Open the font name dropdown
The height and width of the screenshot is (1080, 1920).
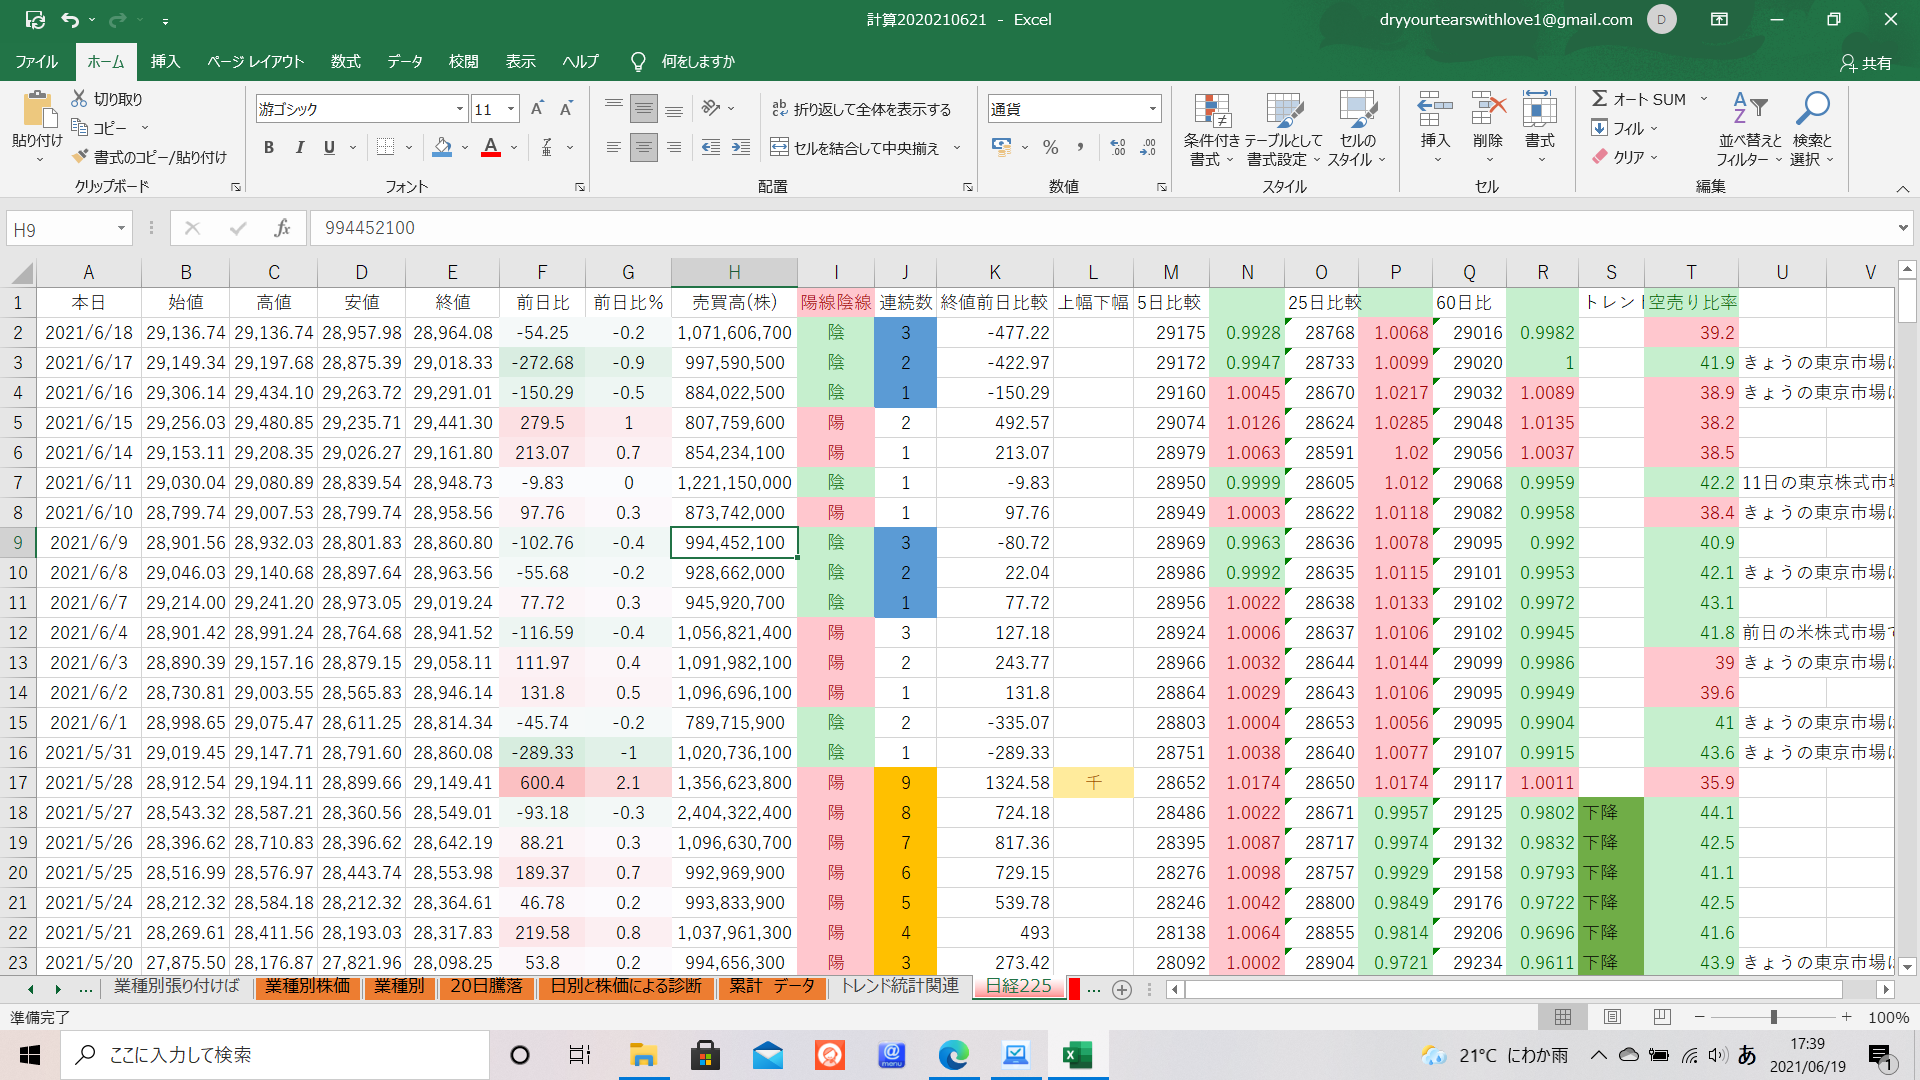pos(460,109)
